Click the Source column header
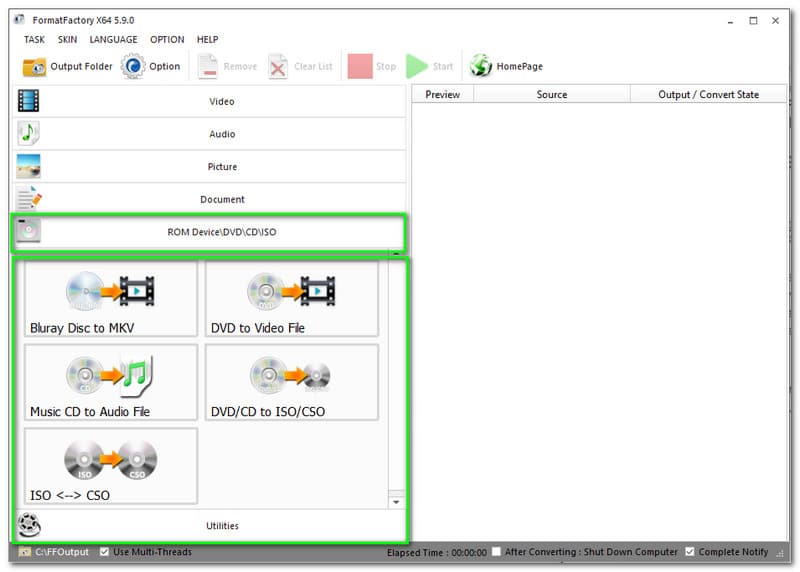The height and width of the screenshot is (572, 800). pos(551,95)
